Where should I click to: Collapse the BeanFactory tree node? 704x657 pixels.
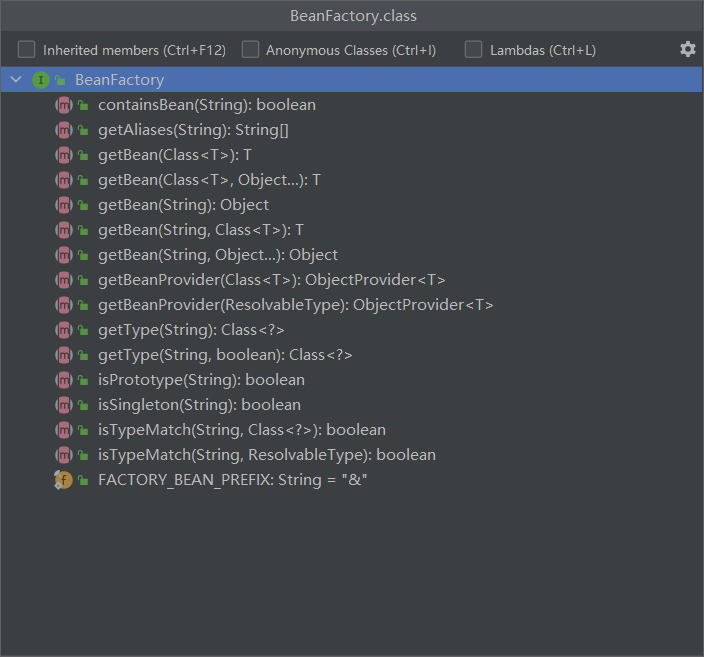pos(15,80)
